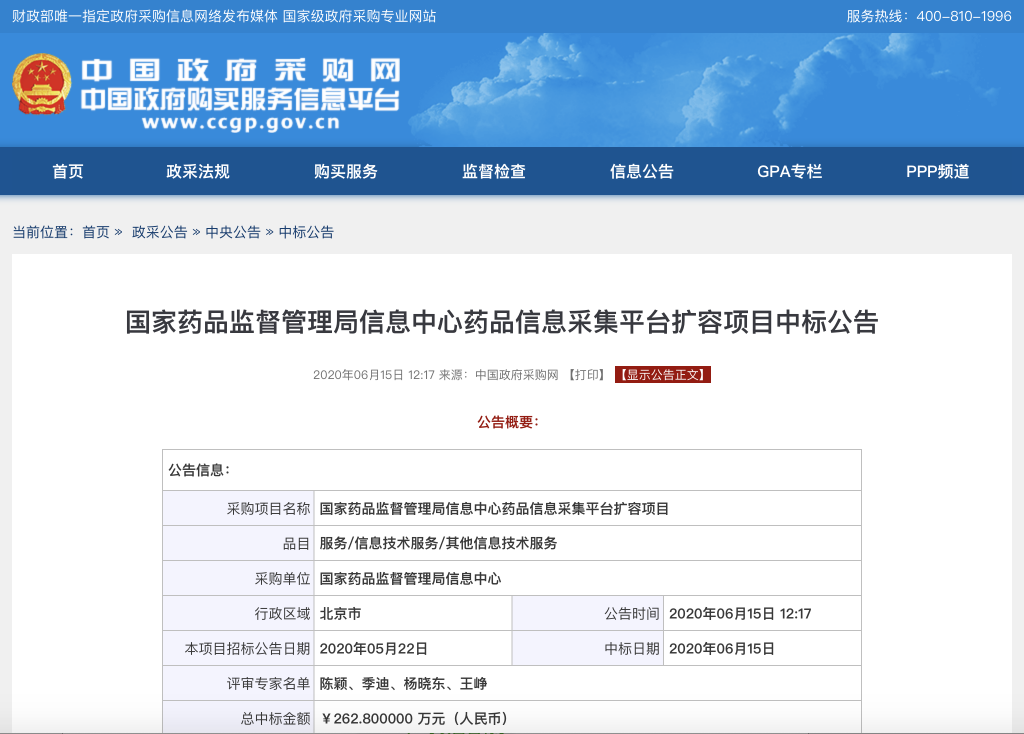The image size is (1024, 734).
Task: Open the 首页 navigation menu item
Action: [68, 172]
